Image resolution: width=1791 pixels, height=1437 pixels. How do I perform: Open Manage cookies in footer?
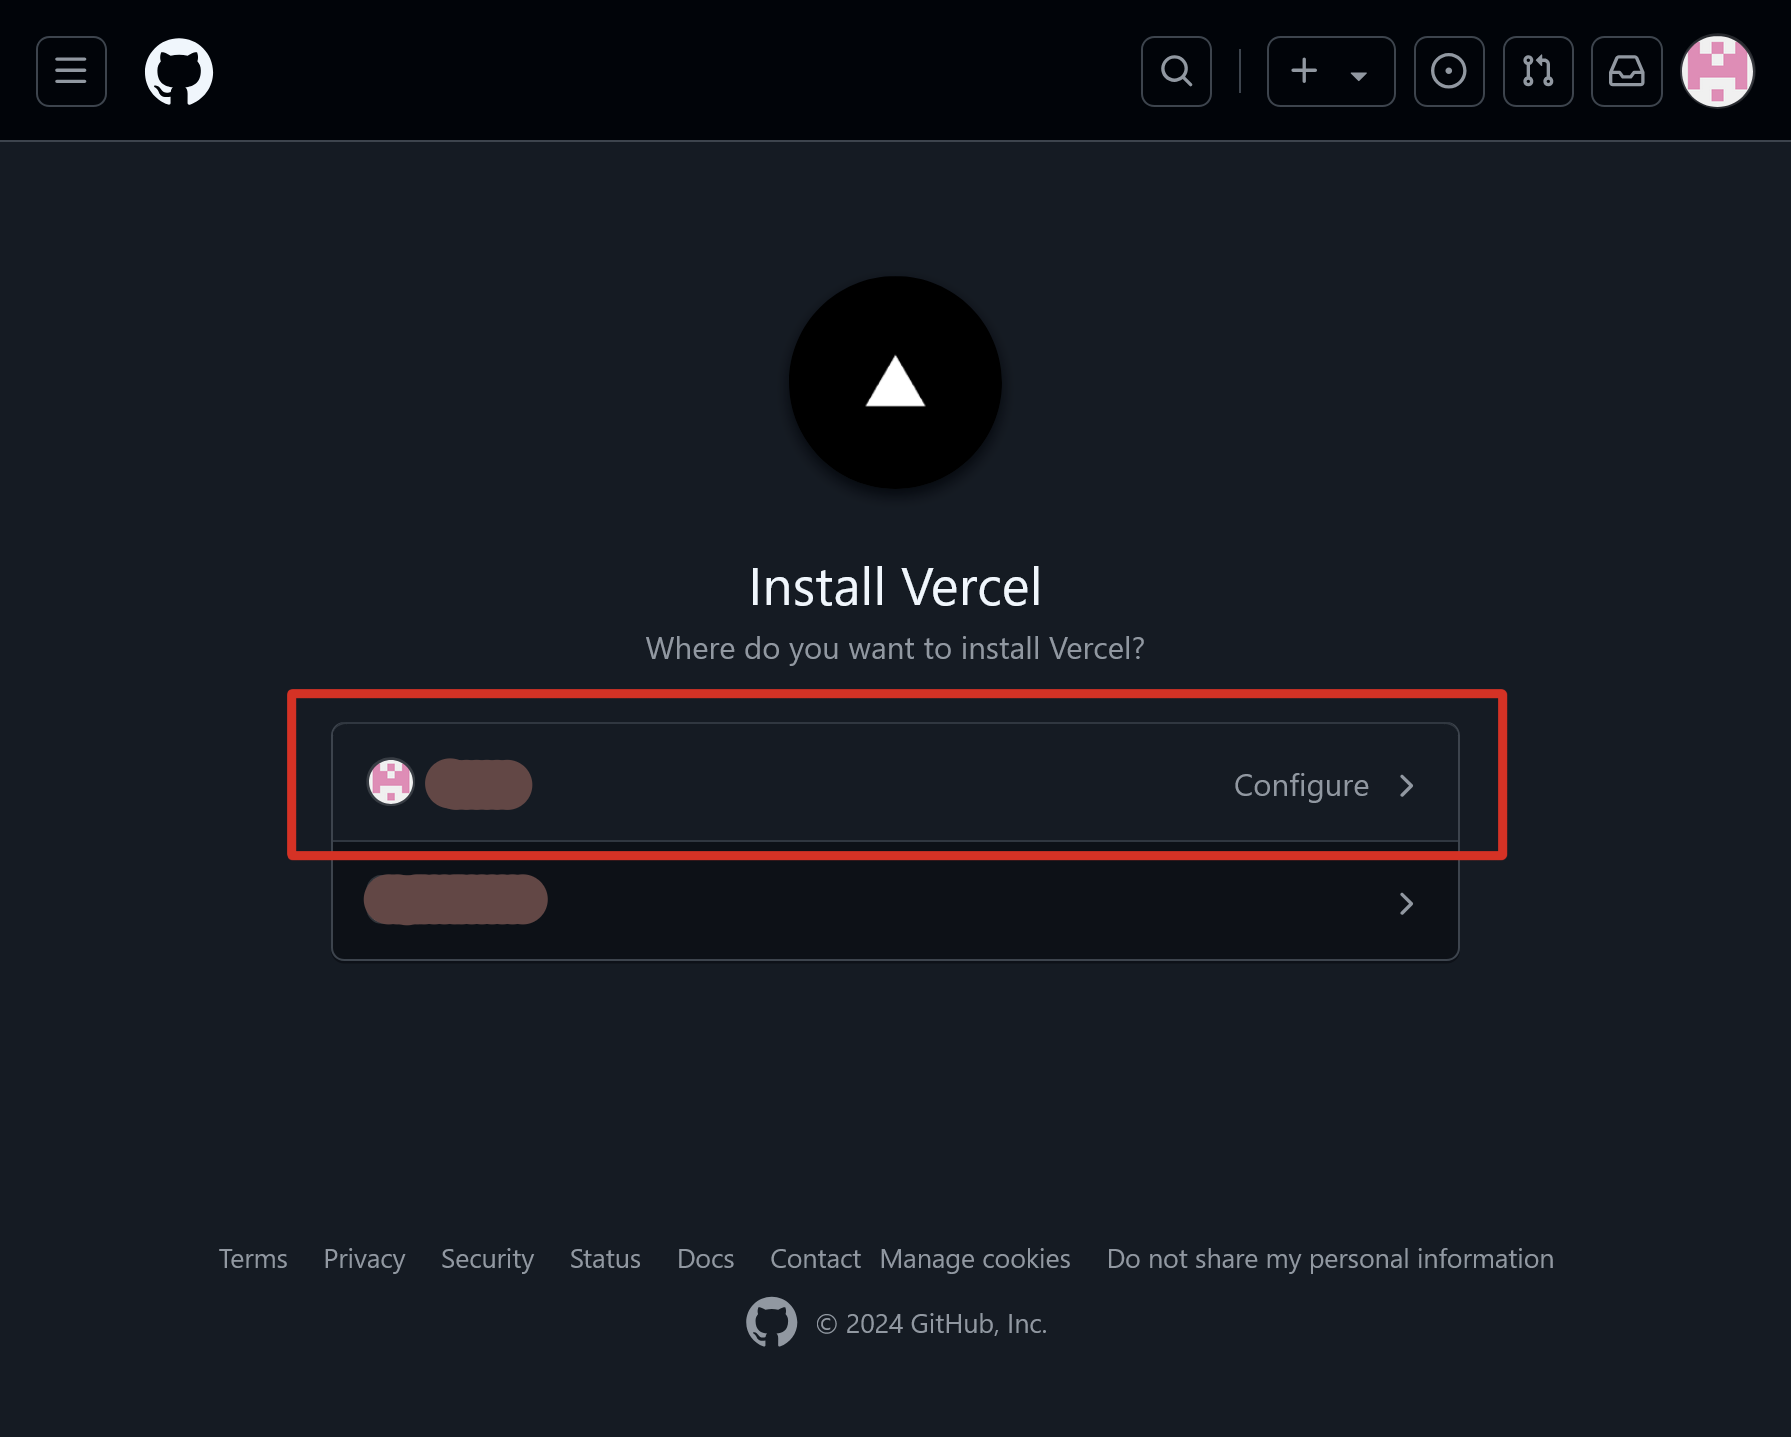click(975, 1259)
